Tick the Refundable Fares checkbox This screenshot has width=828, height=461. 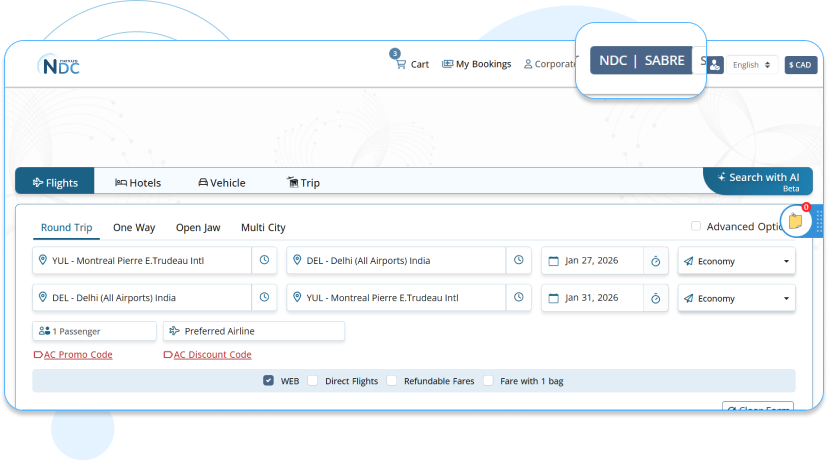click(x=392, y=381)
